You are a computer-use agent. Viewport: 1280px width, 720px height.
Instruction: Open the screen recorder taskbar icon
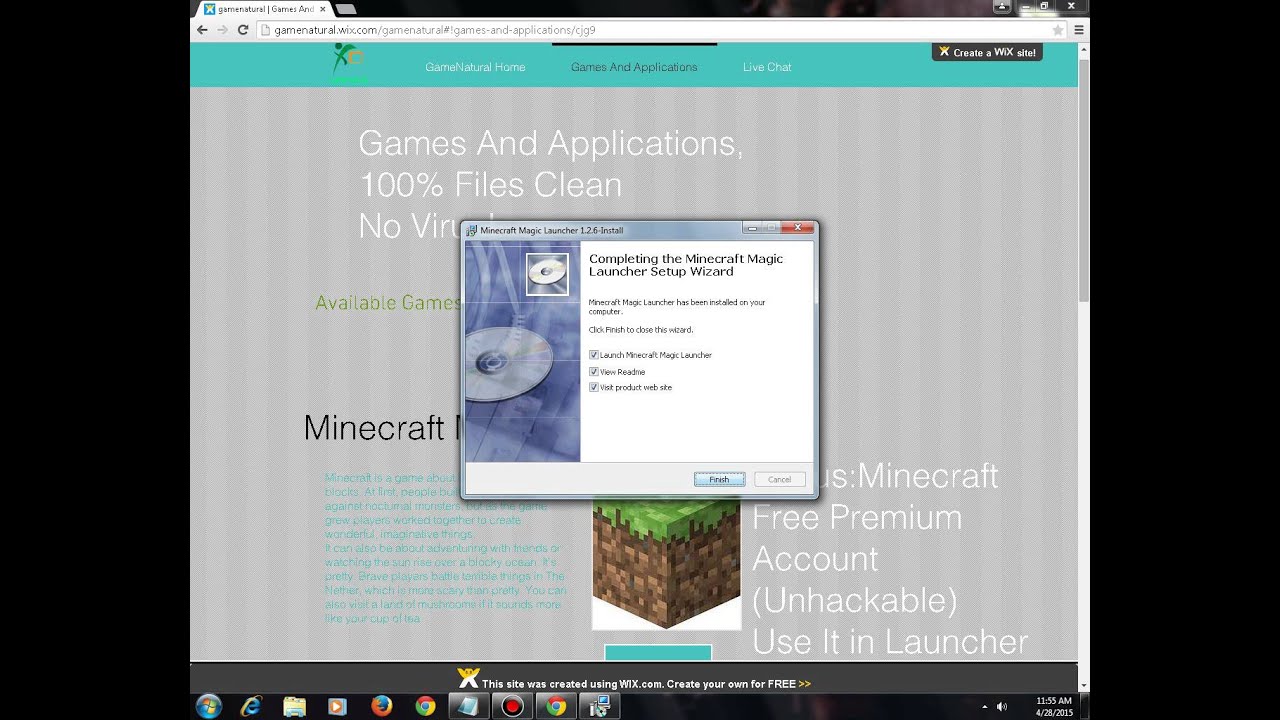tap(512, 707)
